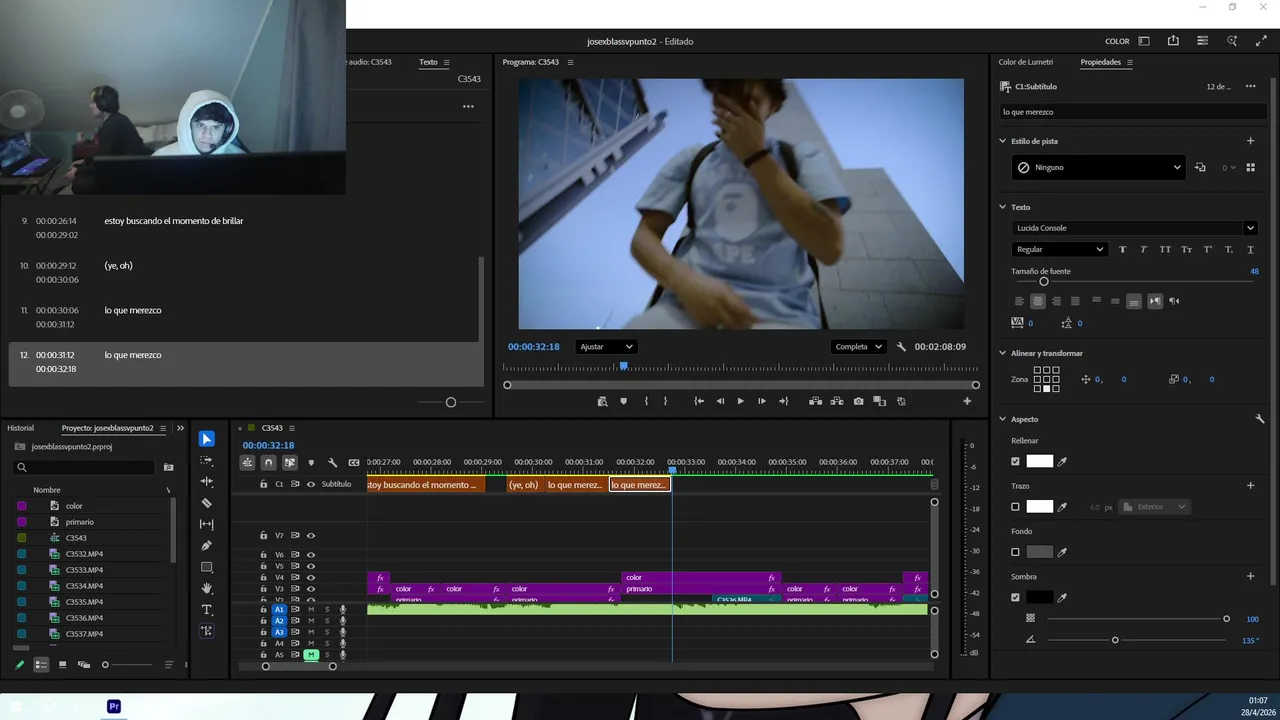
Task: Toggle Linked Selection in timeline
Action: pos(289,463)
